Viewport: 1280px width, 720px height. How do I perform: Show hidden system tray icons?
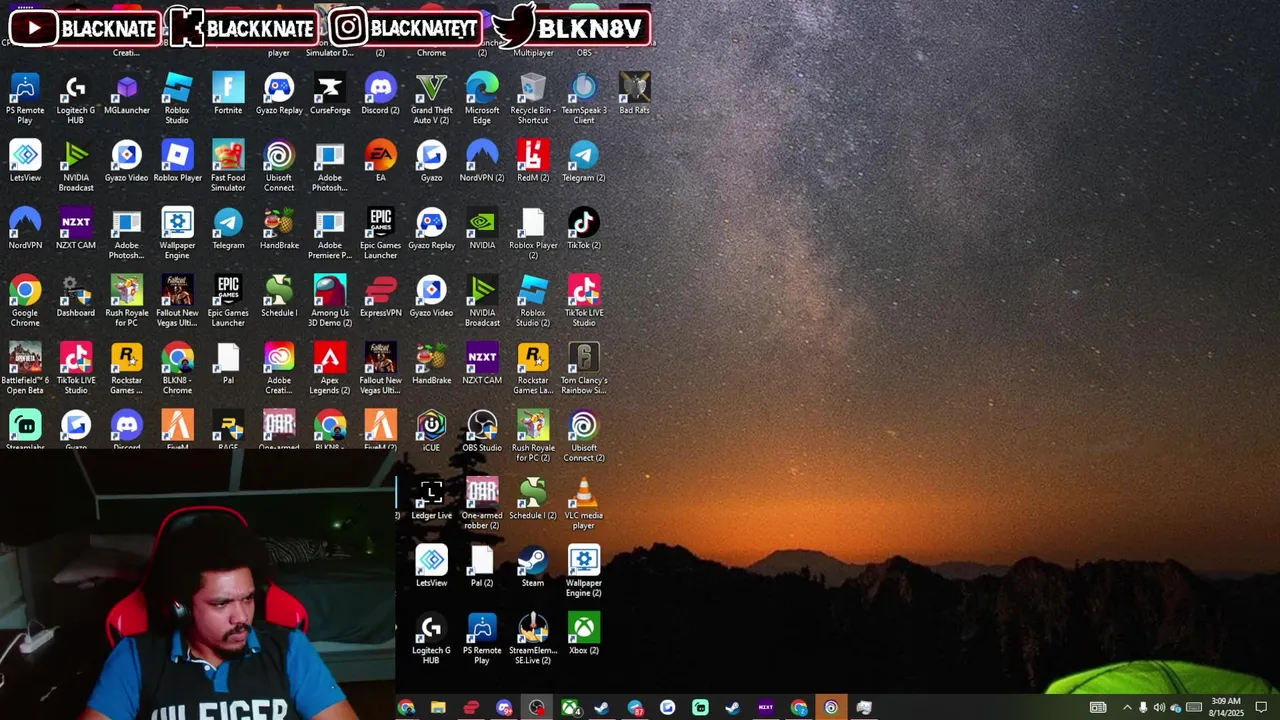(1127, 708)
